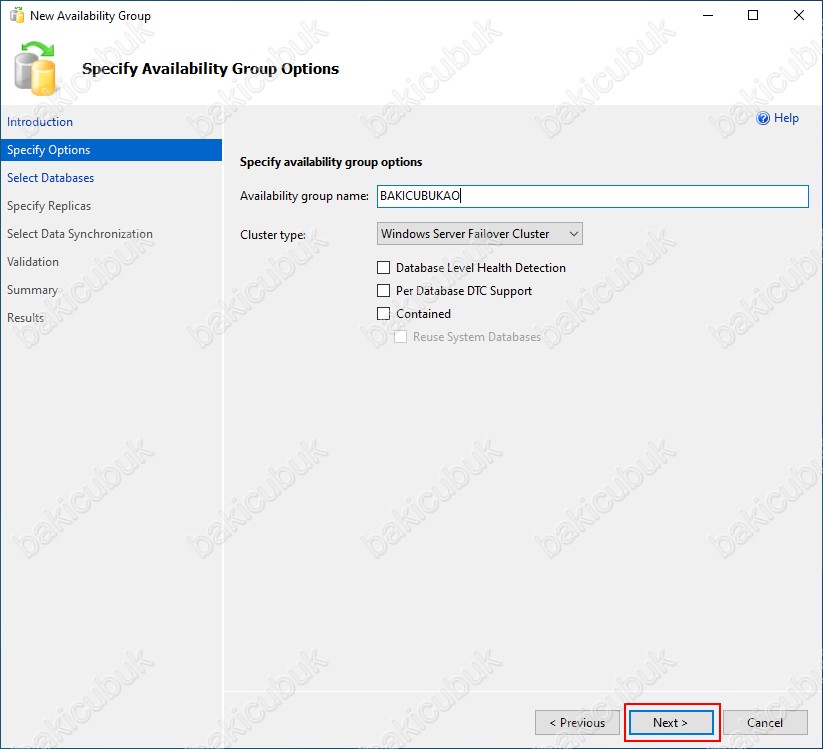
Task: Focus the Availability group name field
Action: (593, 196)
